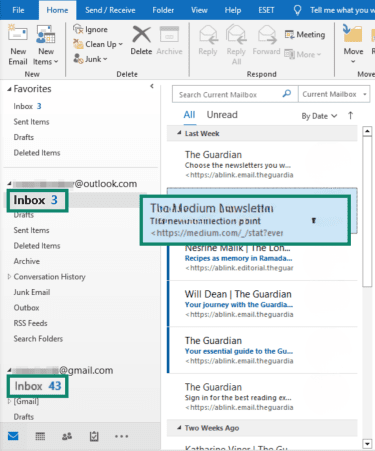
Task: Open the ESET ribbon tab
Action: tap(266, 10)
